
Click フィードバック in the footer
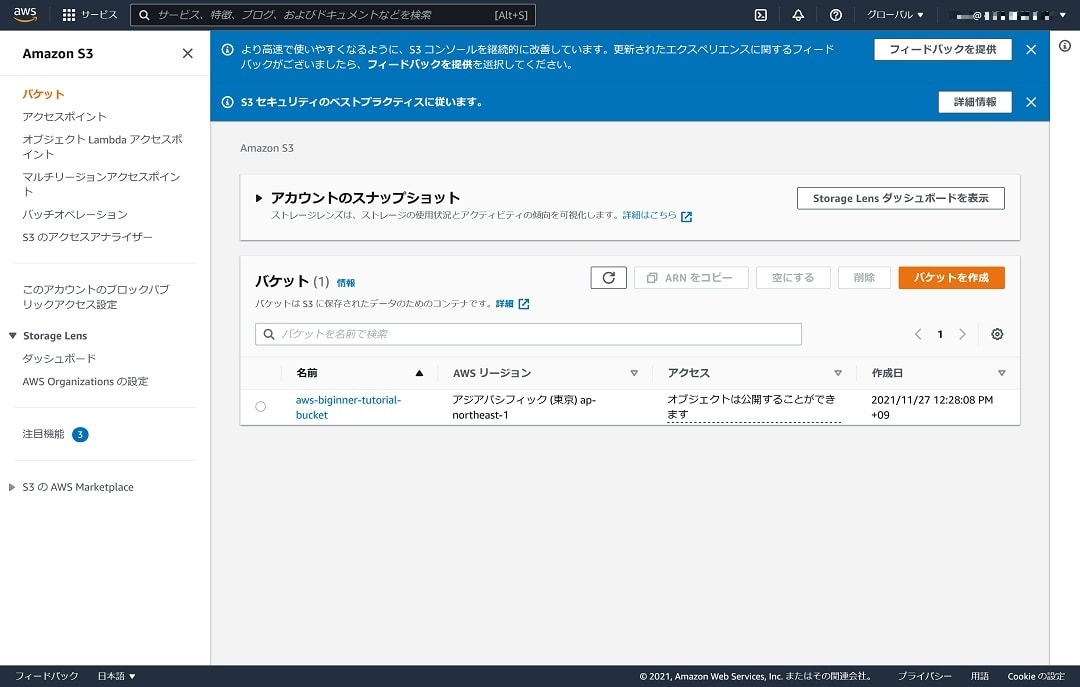47,676
